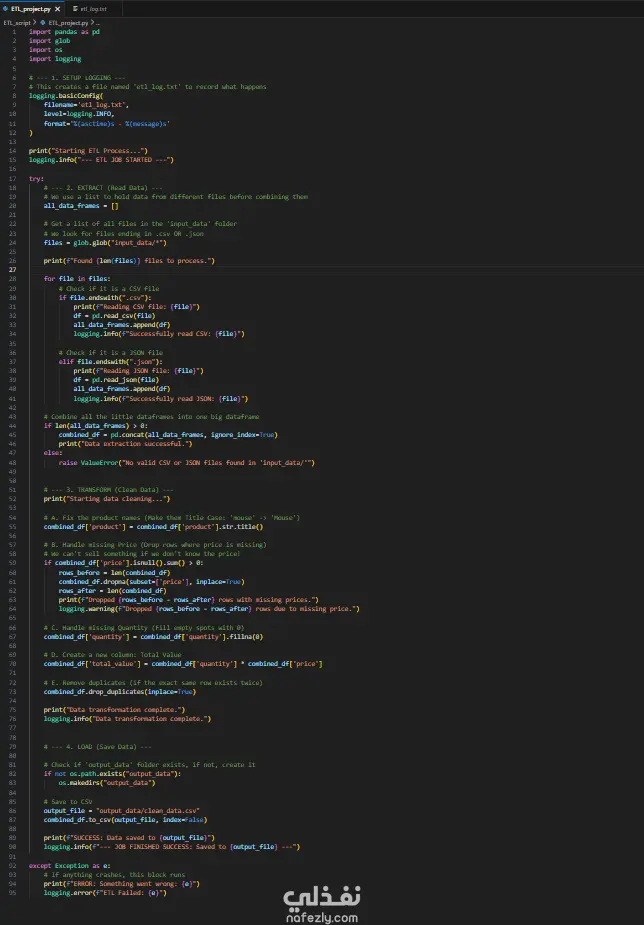Click the .str.title() product line
Image resolution: width=644 pixels, height=925 pixels.
pyautogui.click(x=153, y=527)
